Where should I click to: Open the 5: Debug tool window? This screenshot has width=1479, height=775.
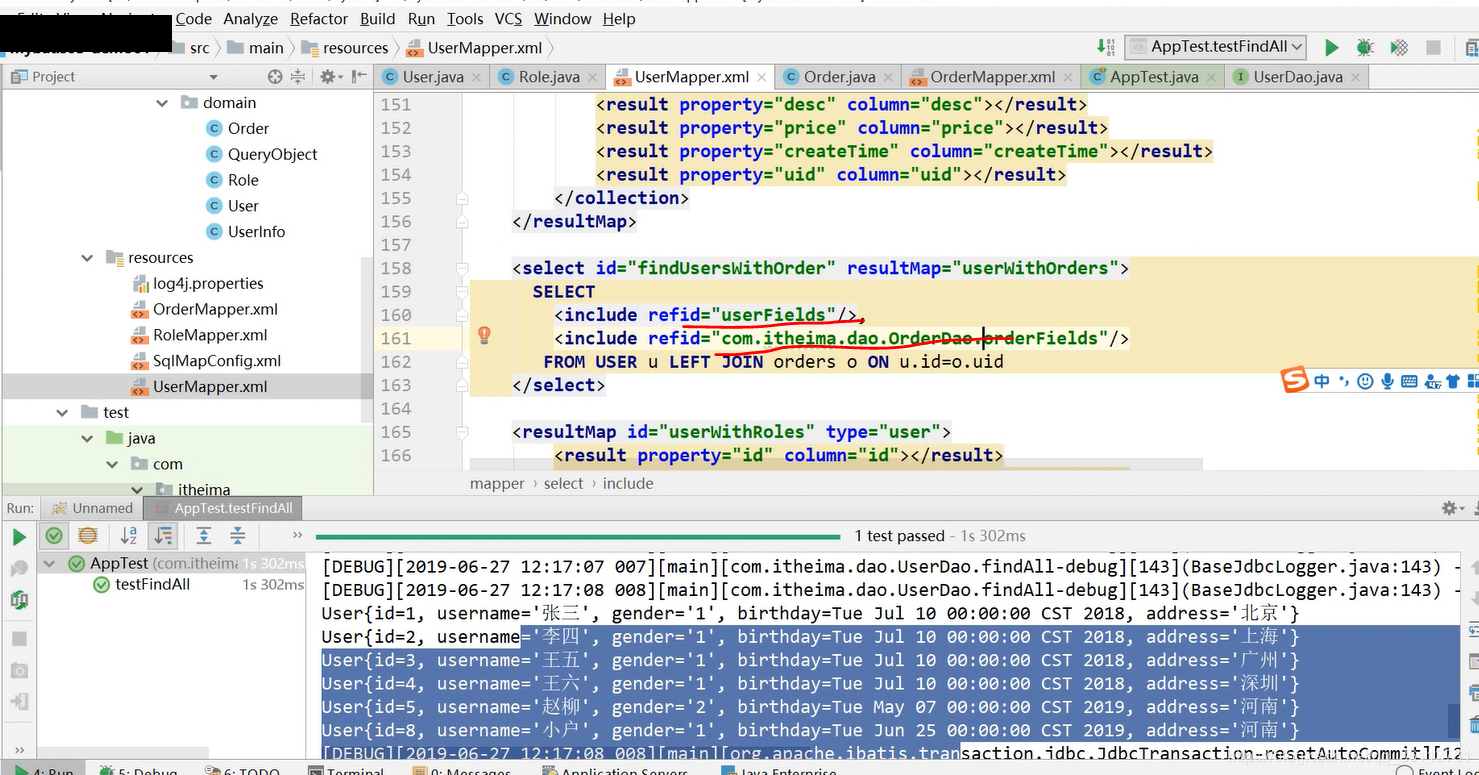point(138,771)
